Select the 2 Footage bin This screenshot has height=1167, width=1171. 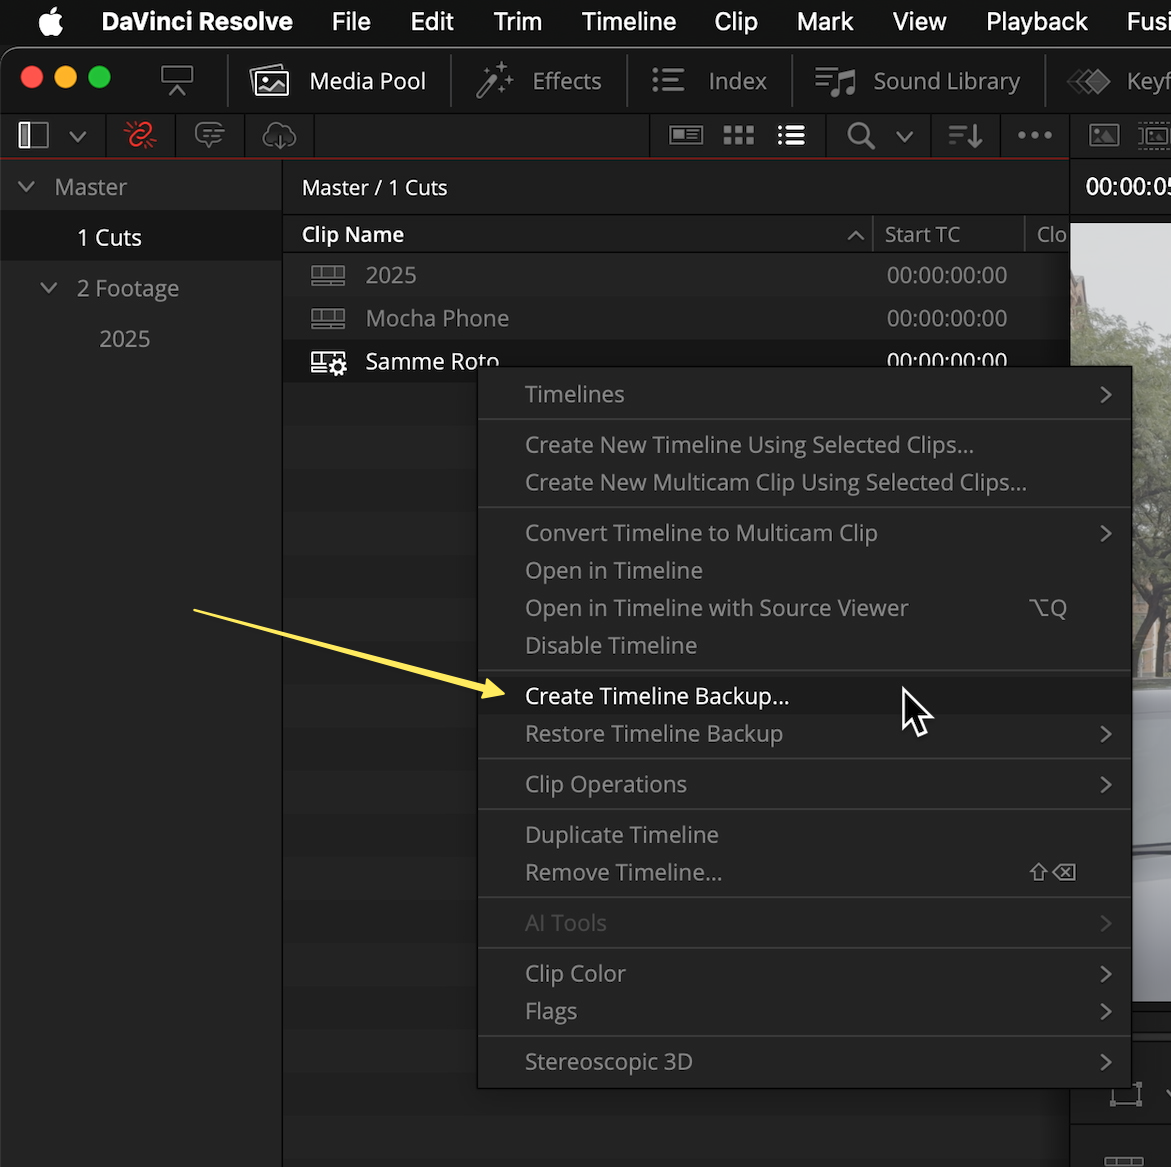[x=128, y=288]
